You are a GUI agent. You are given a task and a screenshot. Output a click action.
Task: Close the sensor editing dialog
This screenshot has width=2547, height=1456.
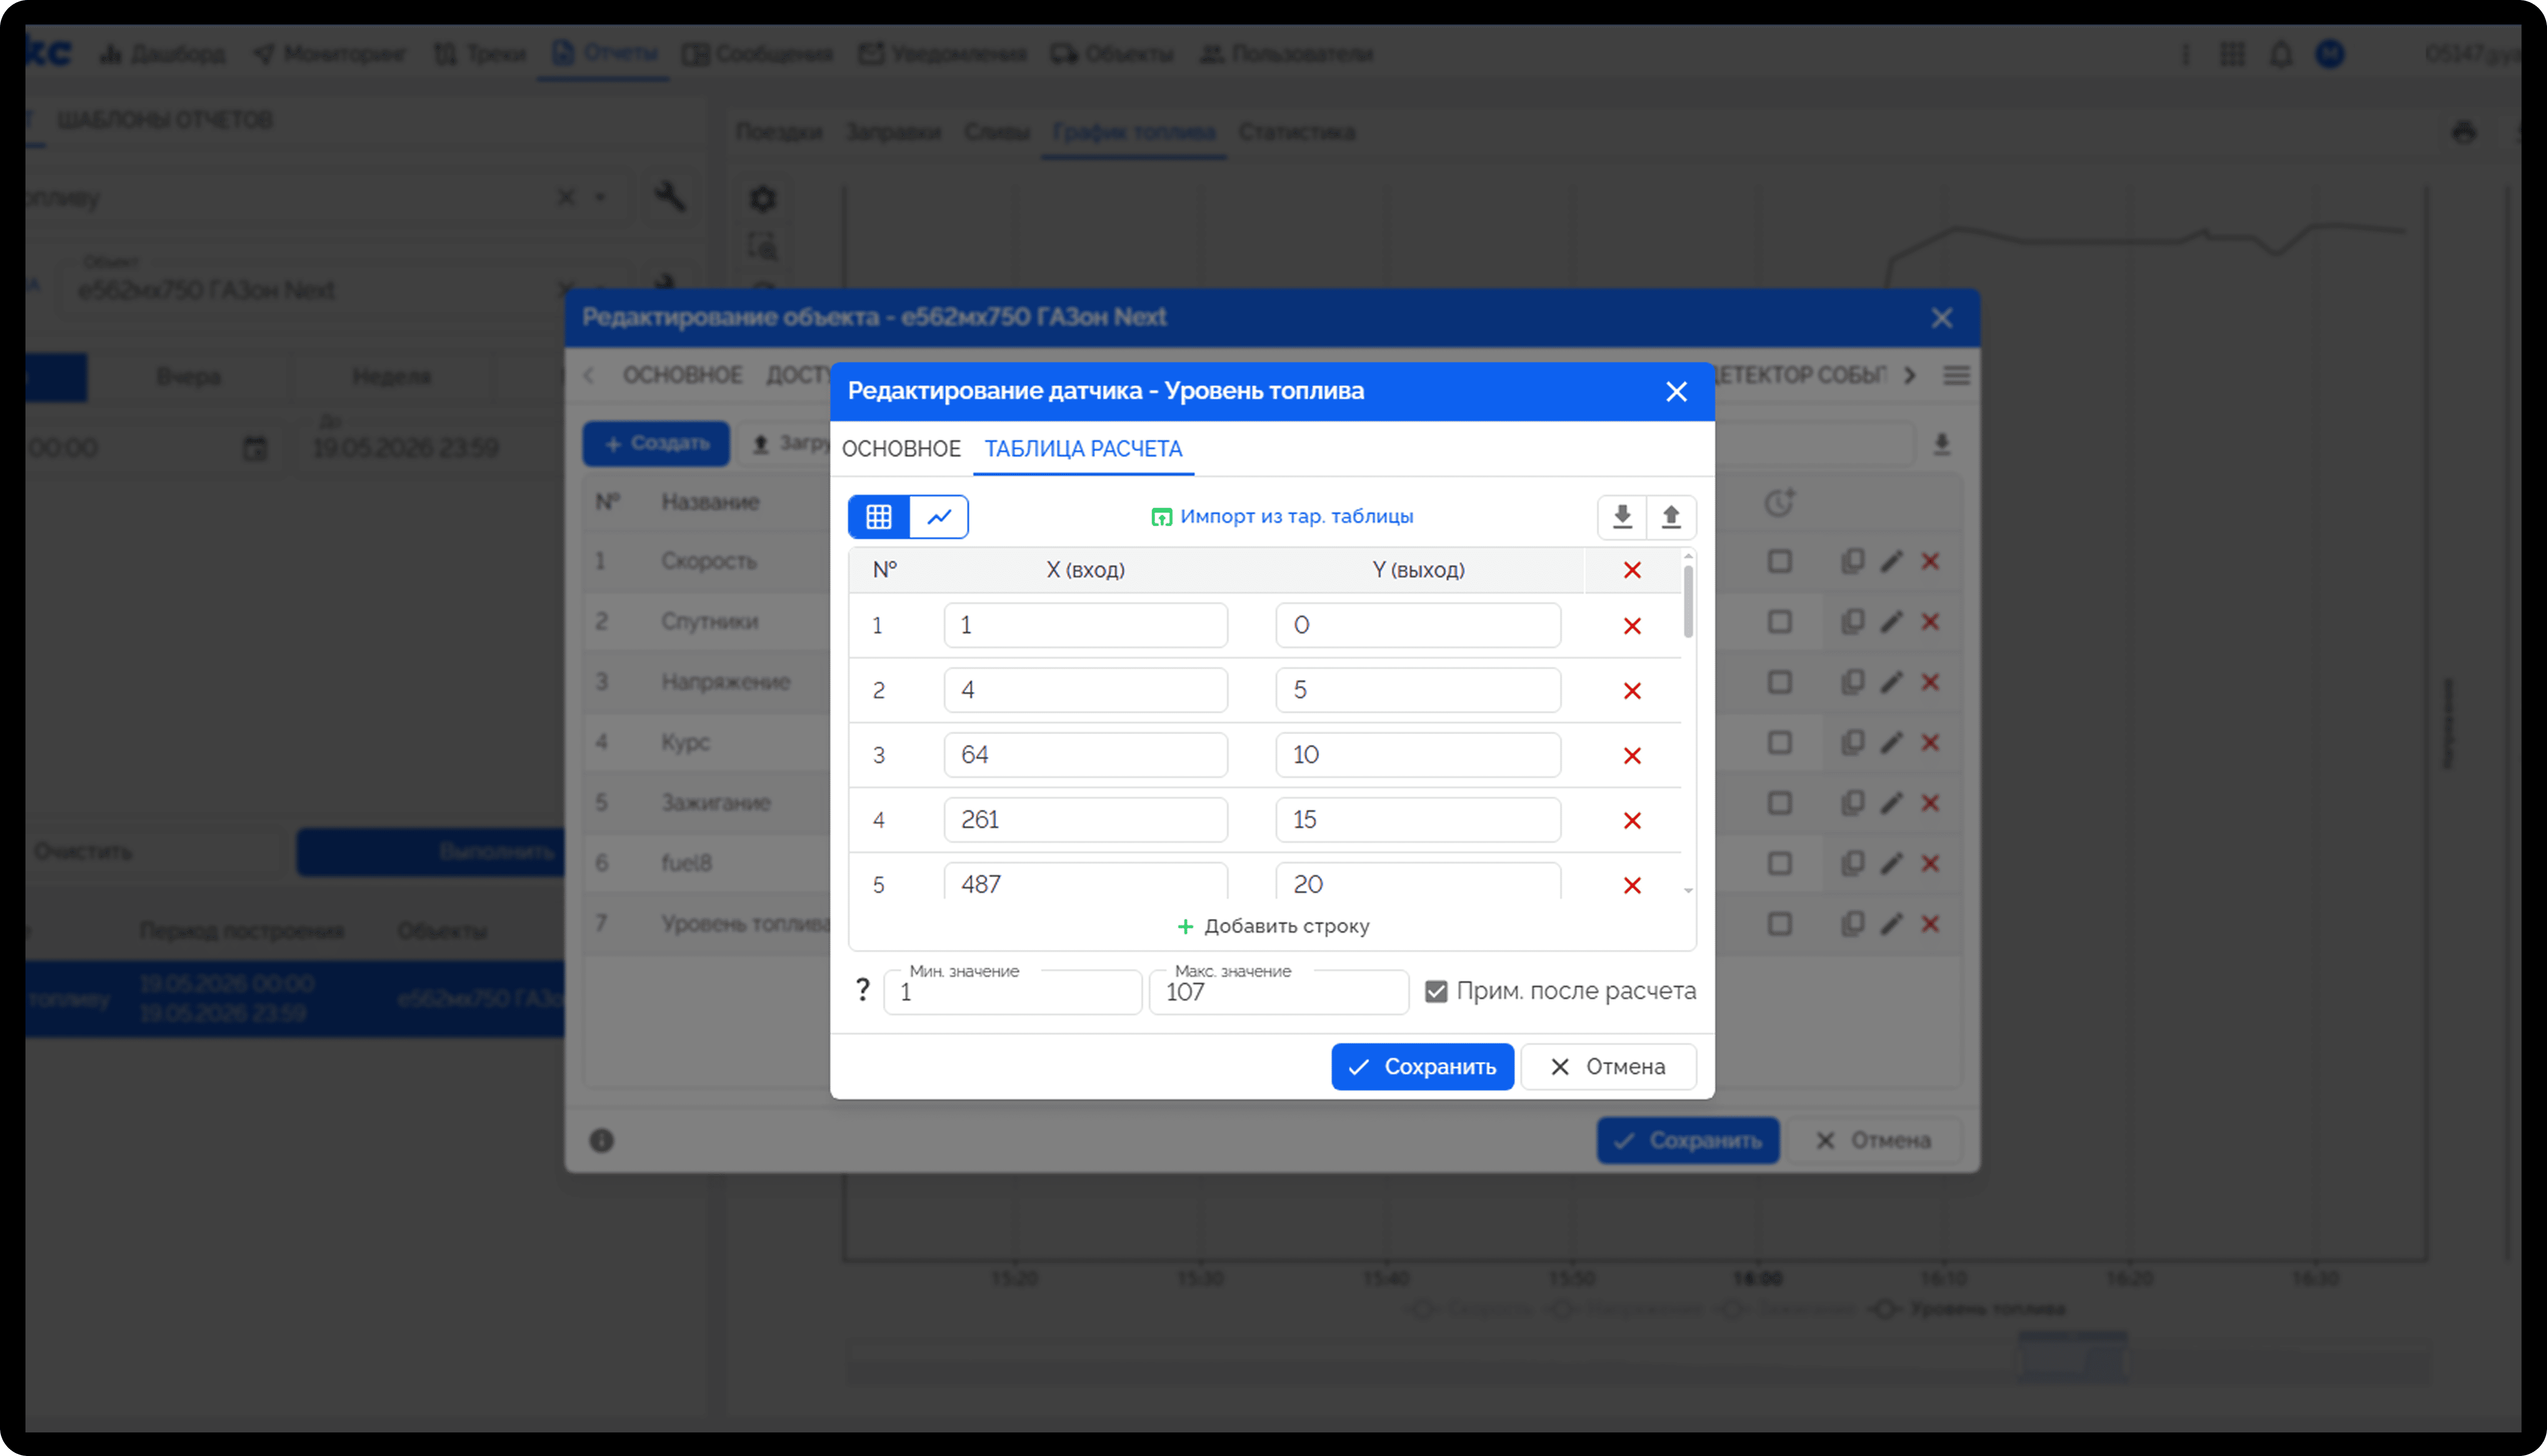(x=1676, y=392)
